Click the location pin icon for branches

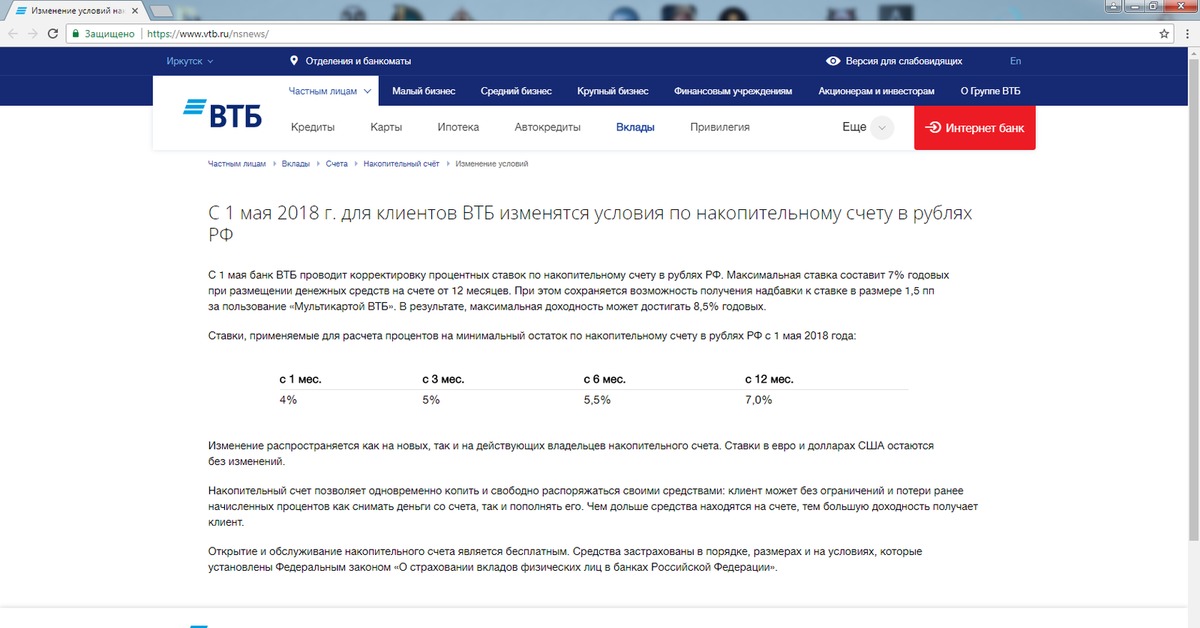pyautogui.click(x=294, y=61)
